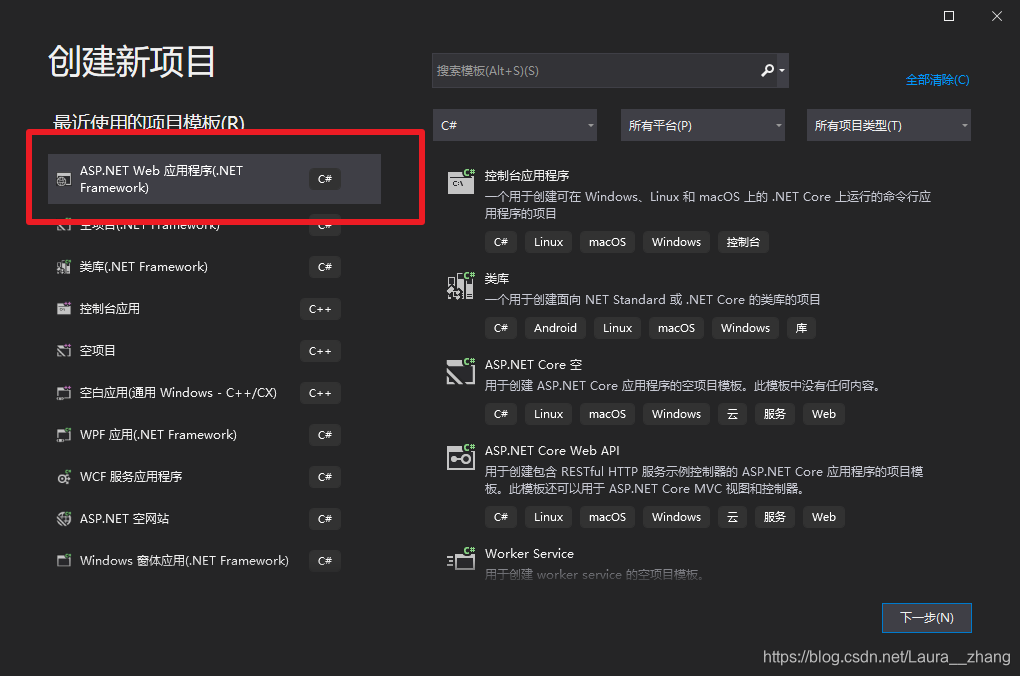Click the ASP.NET Core Web API template icon

[x=461, y=457]
